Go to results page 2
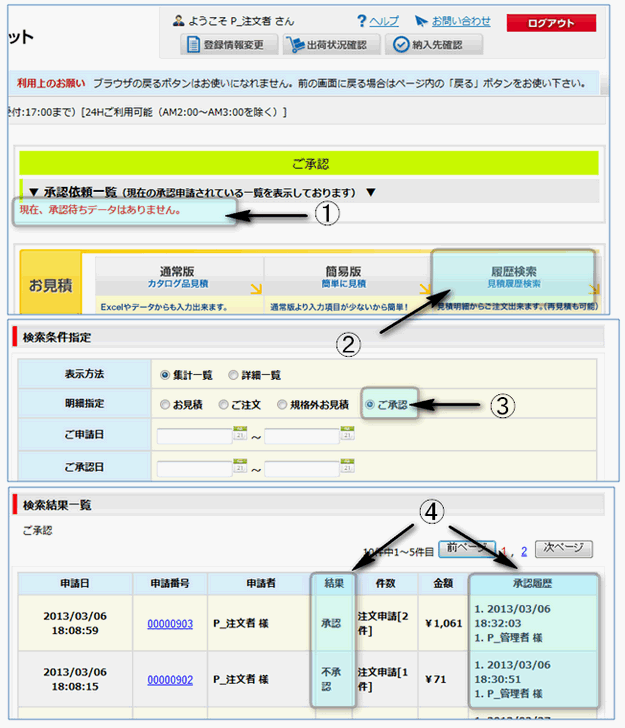Screen dimensions: 625x728 524,551
